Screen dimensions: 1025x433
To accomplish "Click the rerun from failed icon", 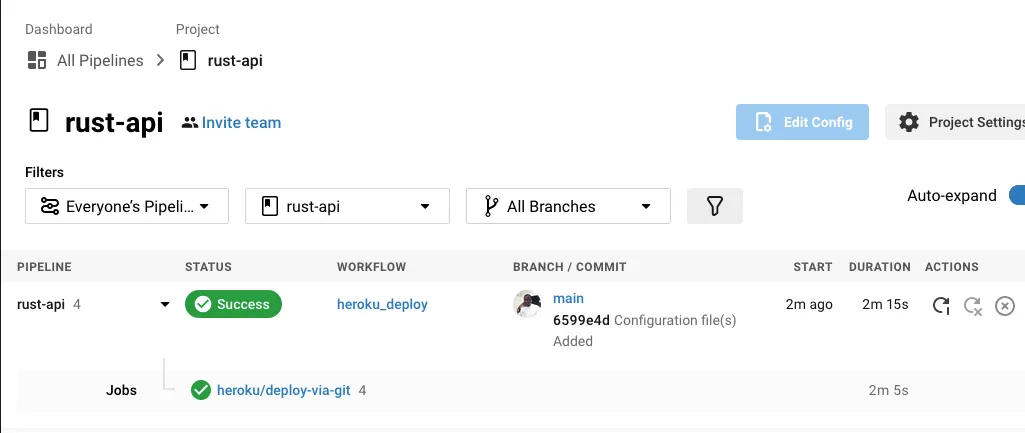I will tap(973, 305).
